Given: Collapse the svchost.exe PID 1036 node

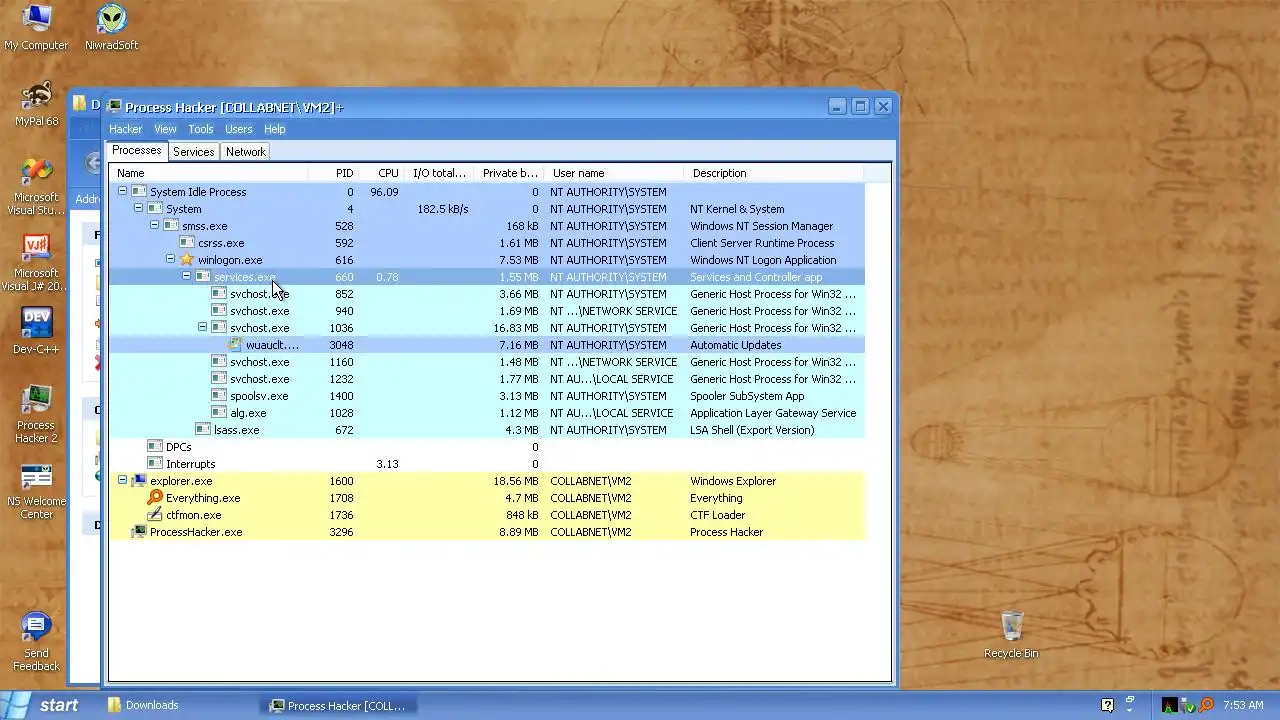Looking at the screenshot, I should click(202, 328).
